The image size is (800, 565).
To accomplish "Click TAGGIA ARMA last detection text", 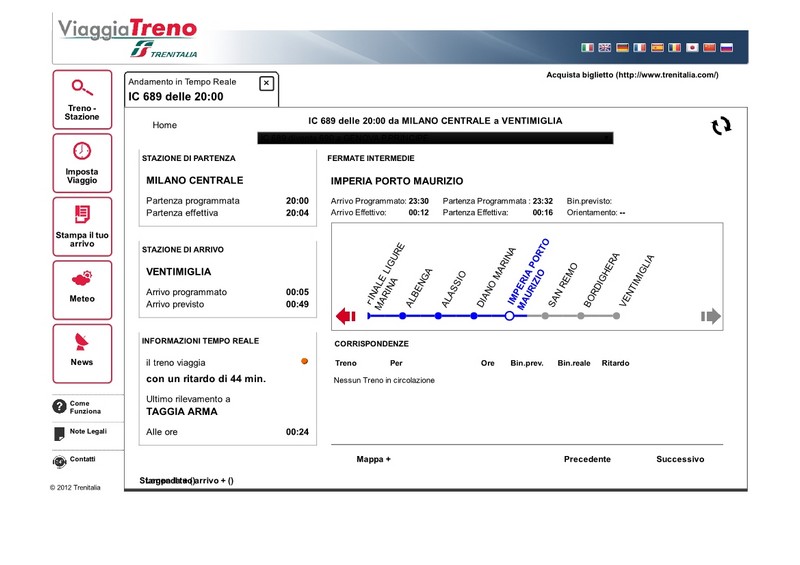I will (x=182, y=411).
